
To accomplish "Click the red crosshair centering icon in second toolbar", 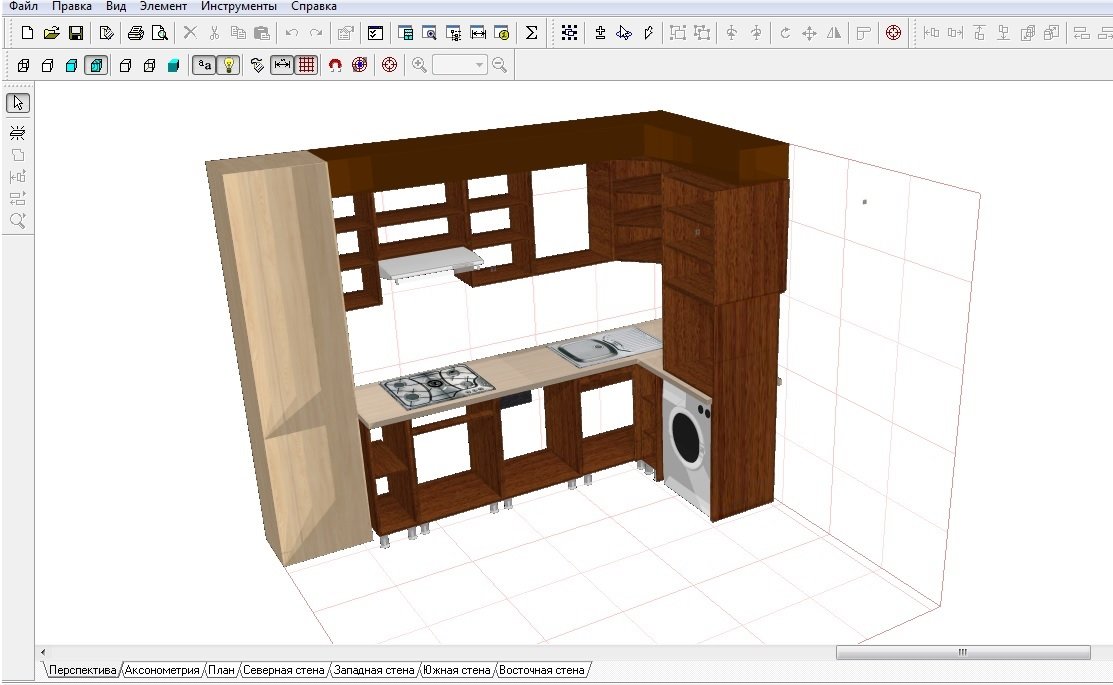I will (x=389, y=65).
